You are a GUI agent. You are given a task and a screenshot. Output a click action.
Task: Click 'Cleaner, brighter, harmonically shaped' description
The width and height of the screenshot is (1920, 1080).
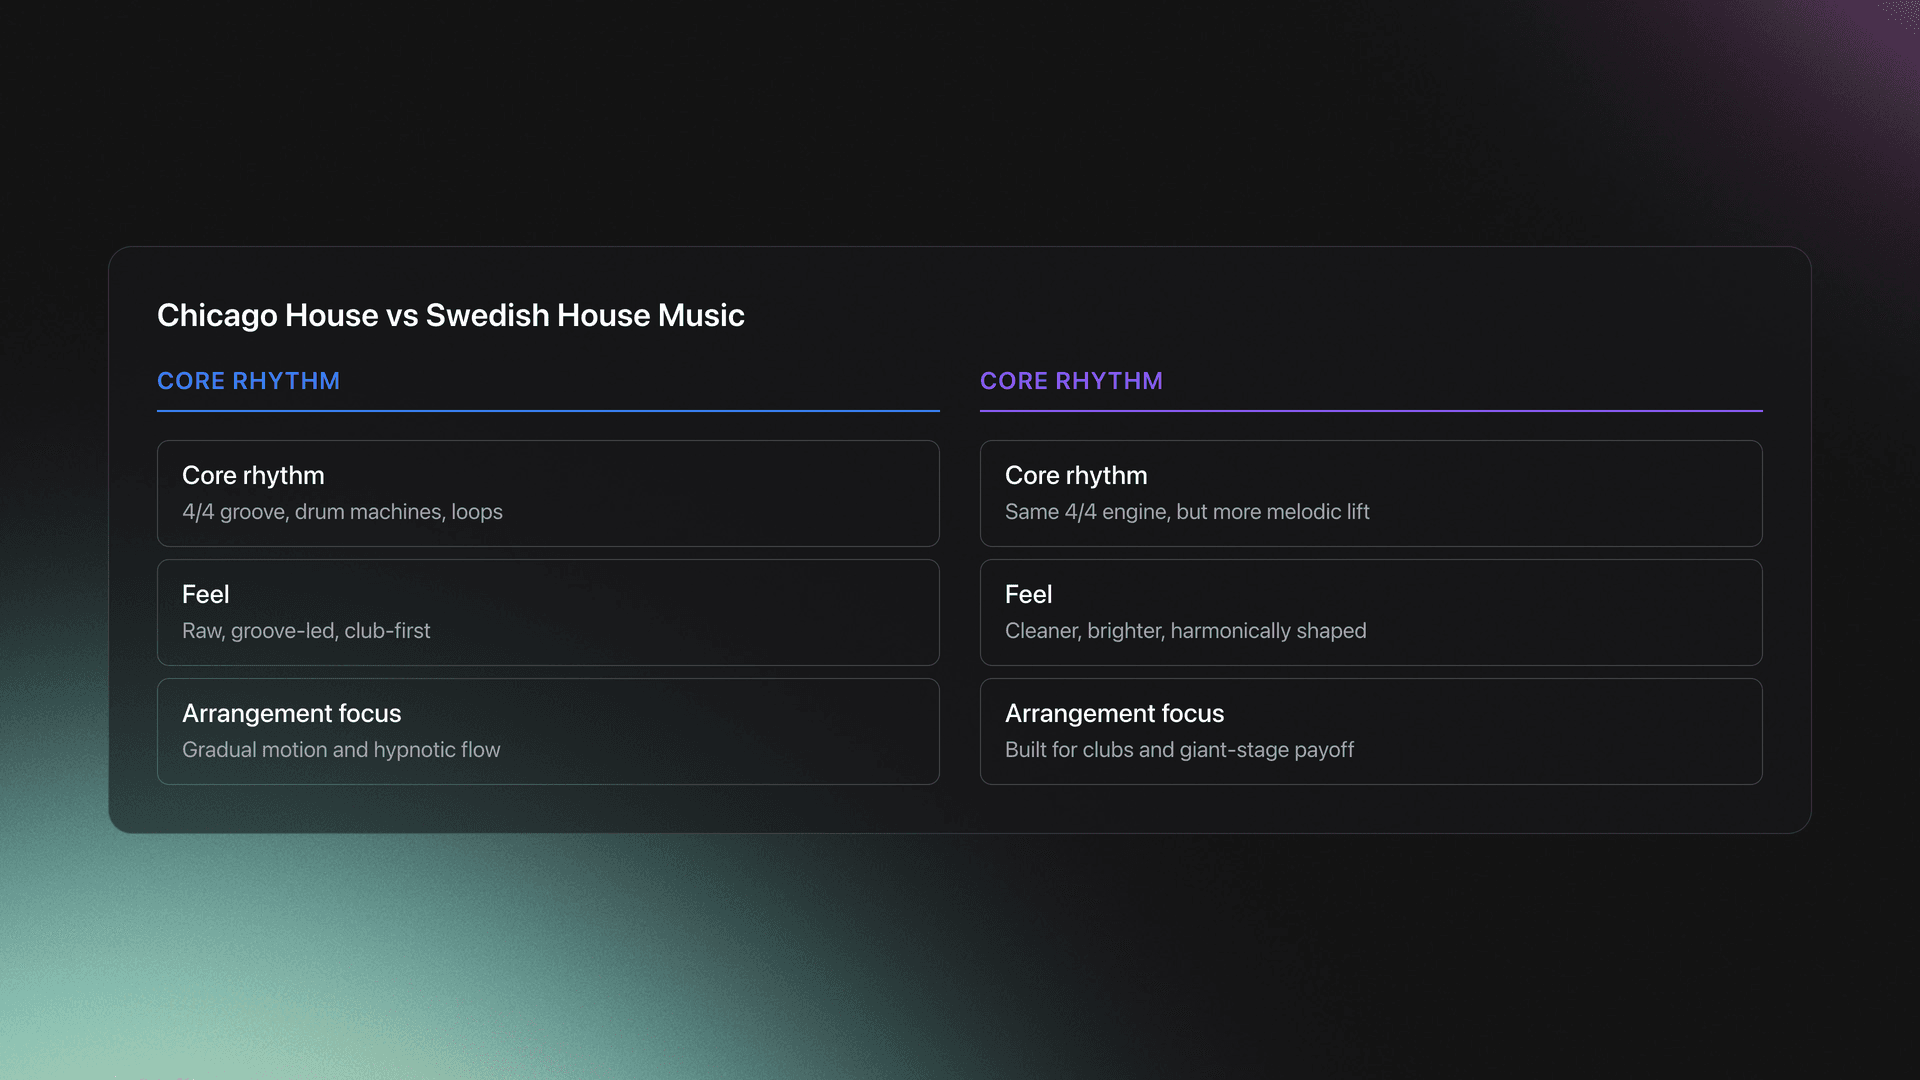tap(1185, 631)
